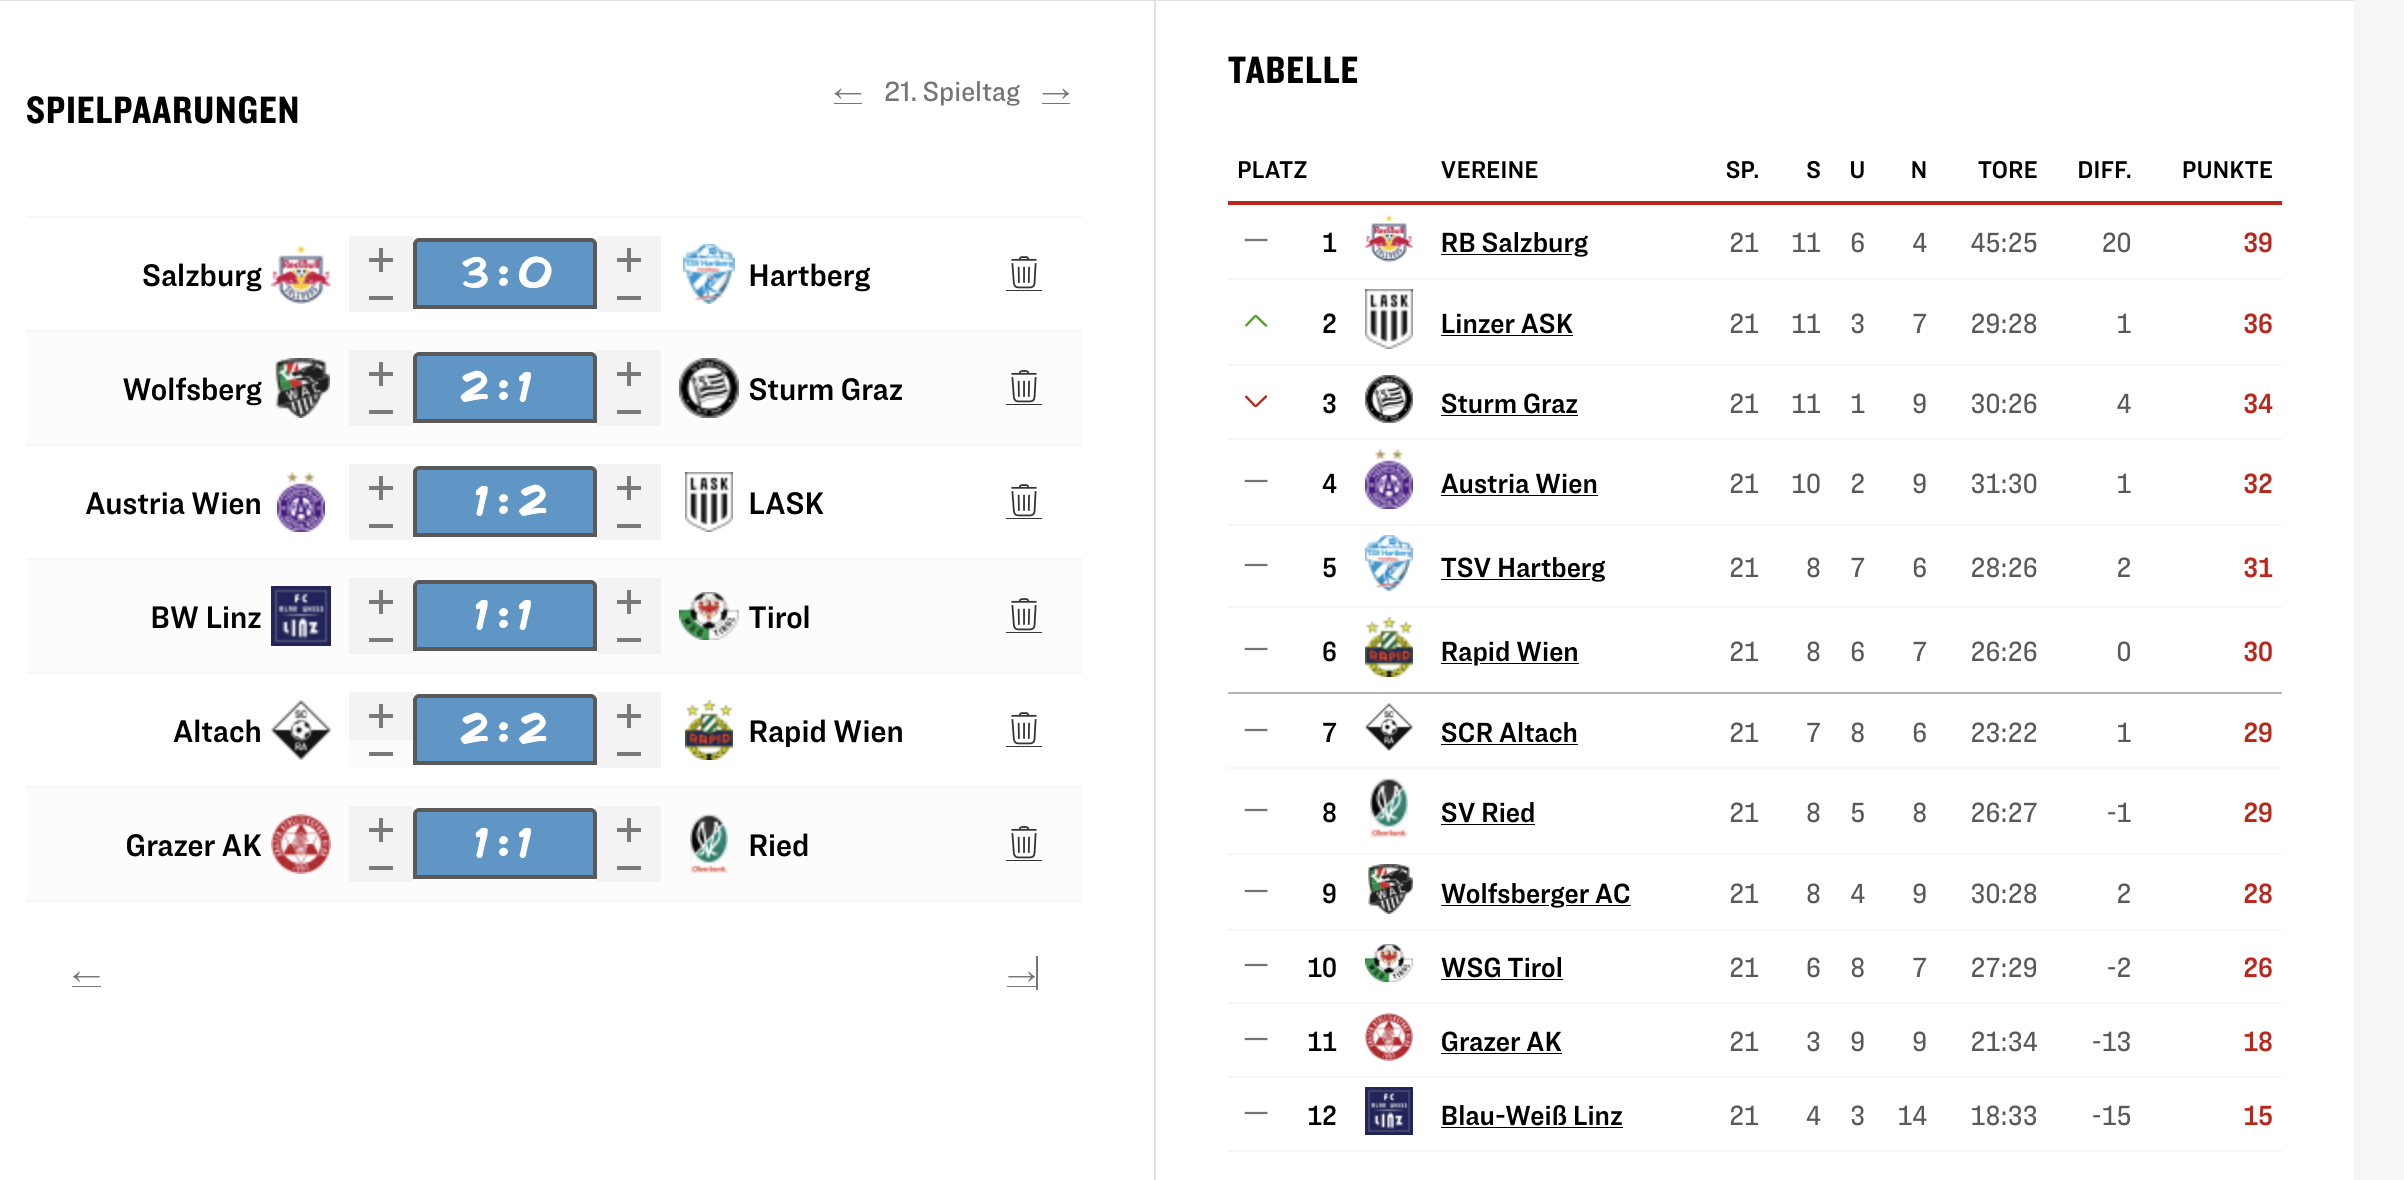Screen dimensions: 2404x1180
Task: Click the Altach vs Rapid Wien score box
Action: (505, 730)
